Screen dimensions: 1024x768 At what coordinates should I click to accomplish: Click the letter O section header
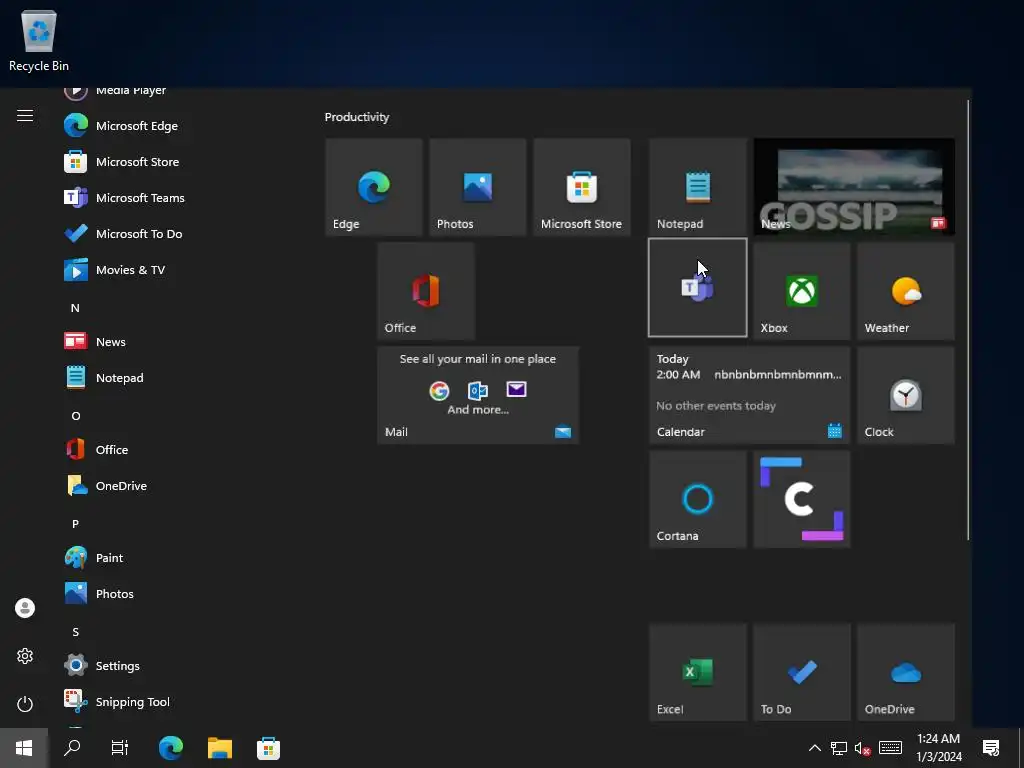pyautogui.click(x=76, y=415)
